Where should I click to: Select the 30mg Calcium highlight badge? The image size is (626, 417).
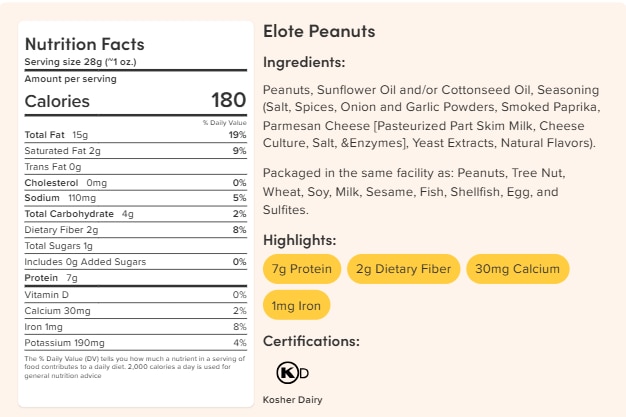pyautogui.click(x=517, y=269)
